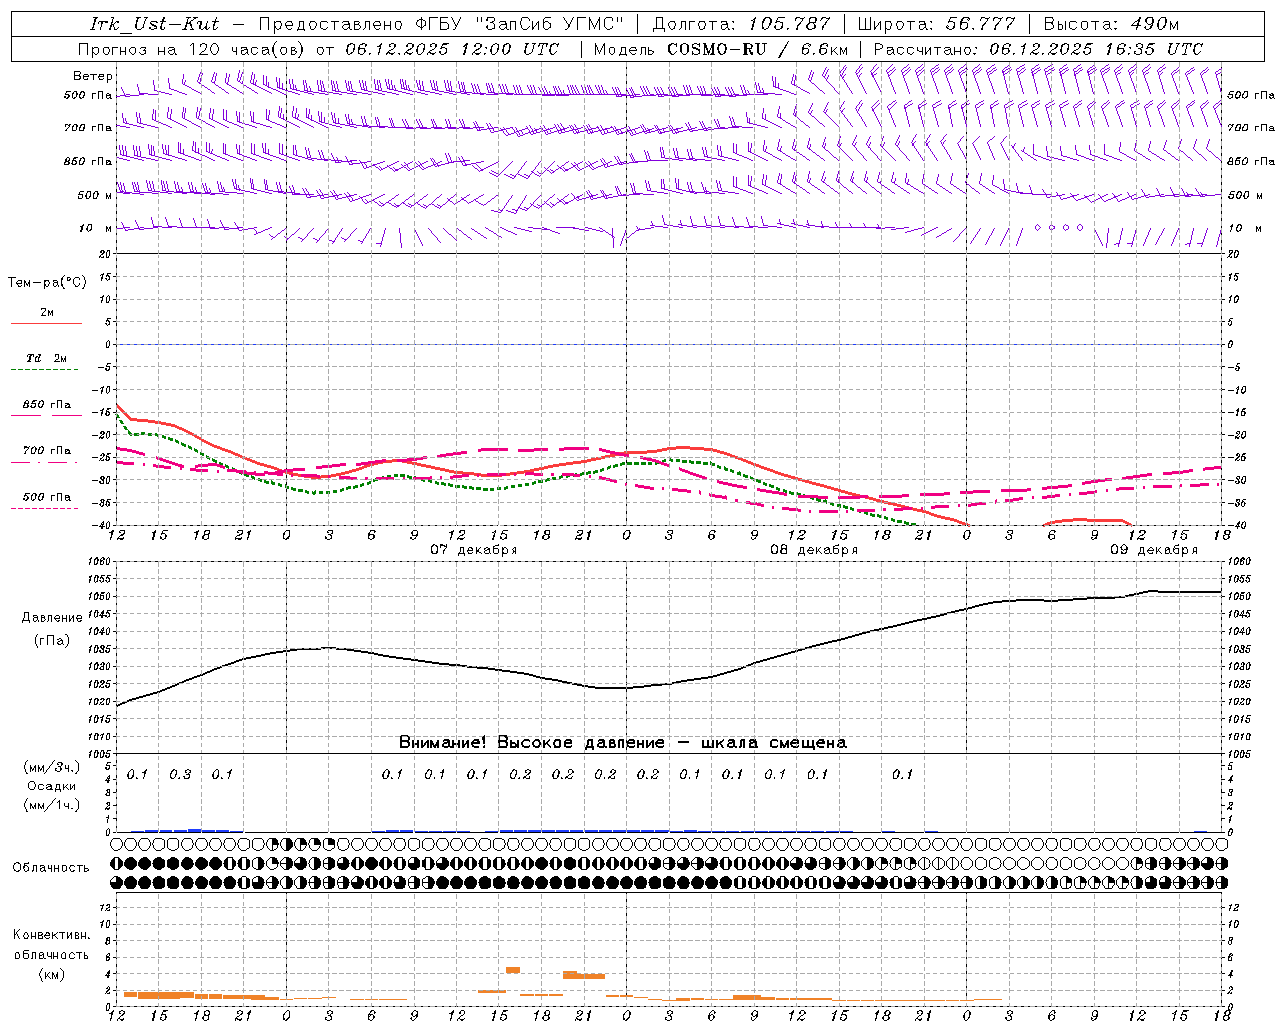Click the 08 декабря date label
Viewport: 1280px width, 1024px height.
[813, 550]
